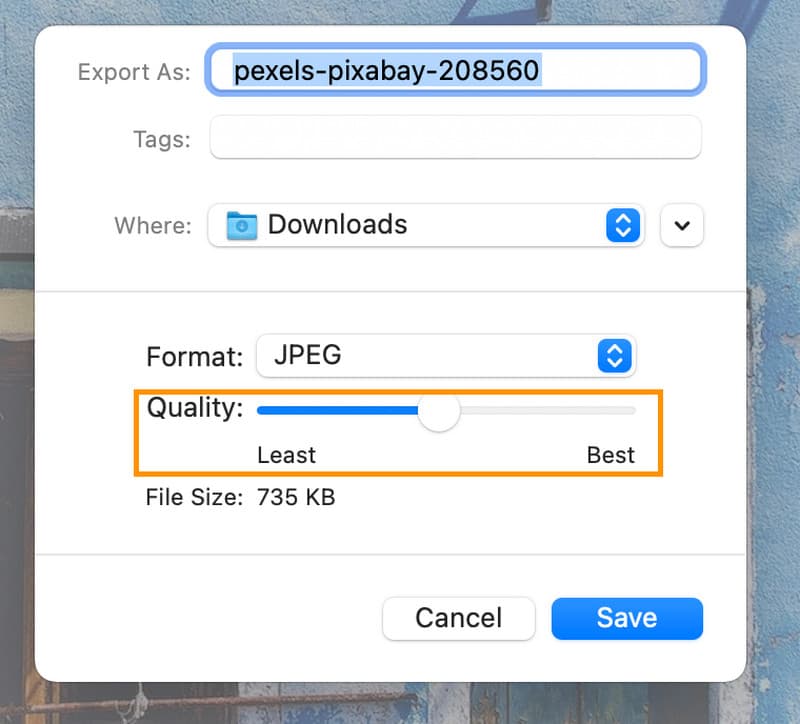The width and height of the screenshot is (800, 724).
Task: Click the Export As label
Action: 134,72
